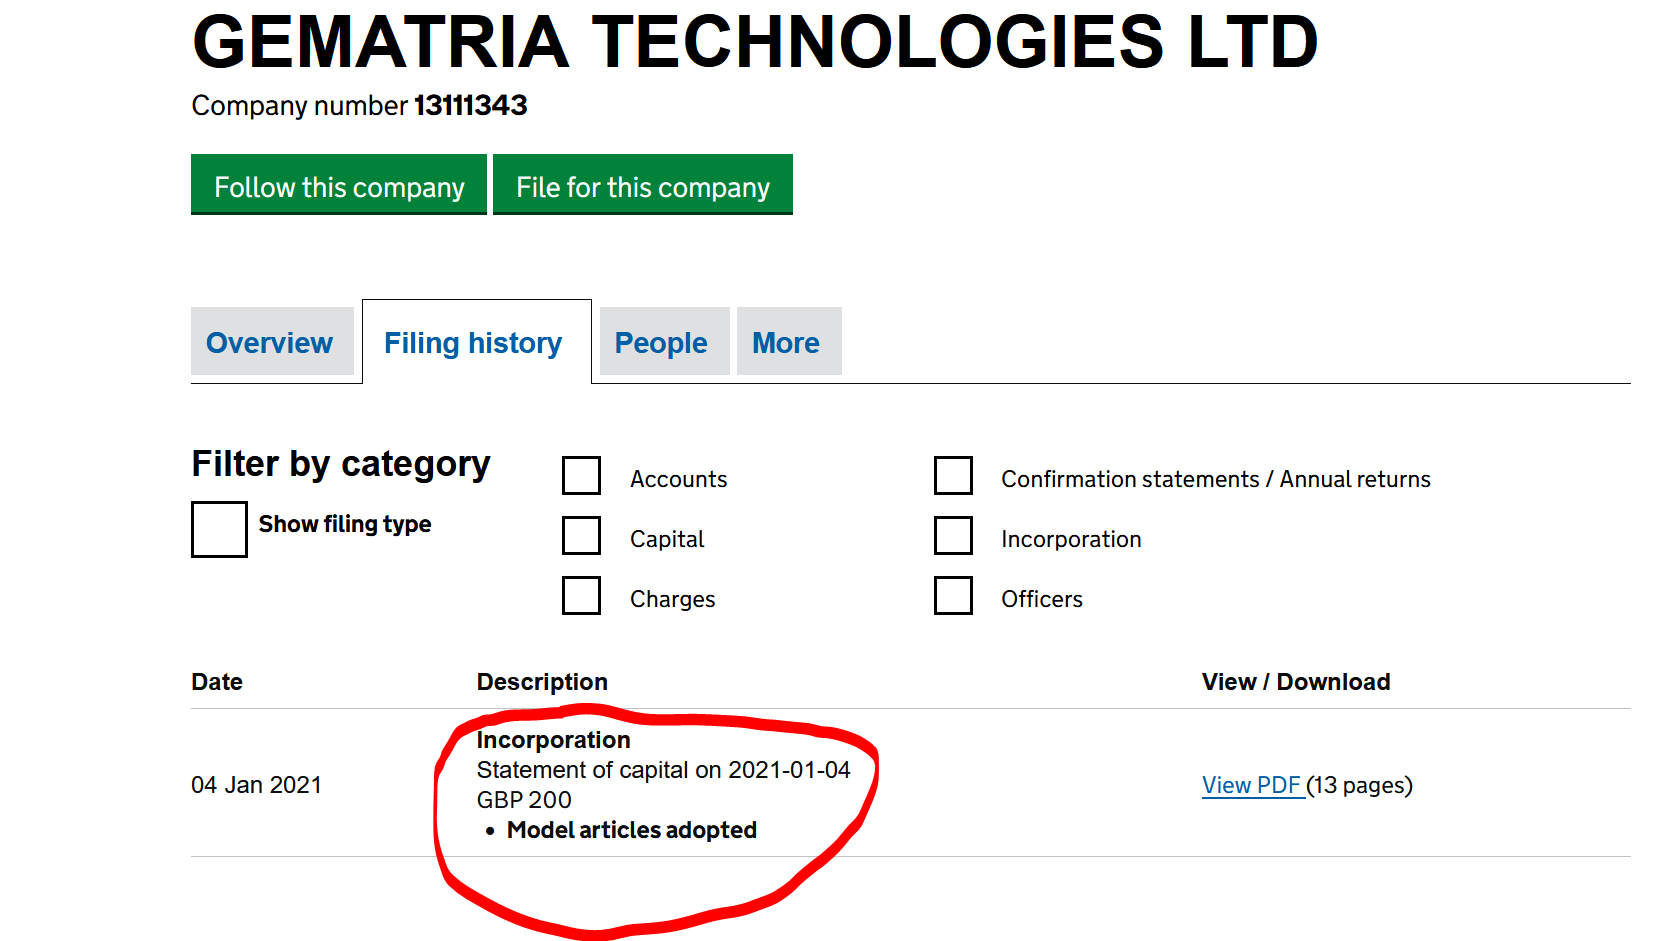Click the company number 13111343
This screenshot has height=941, width=1664.
[470, 105]
